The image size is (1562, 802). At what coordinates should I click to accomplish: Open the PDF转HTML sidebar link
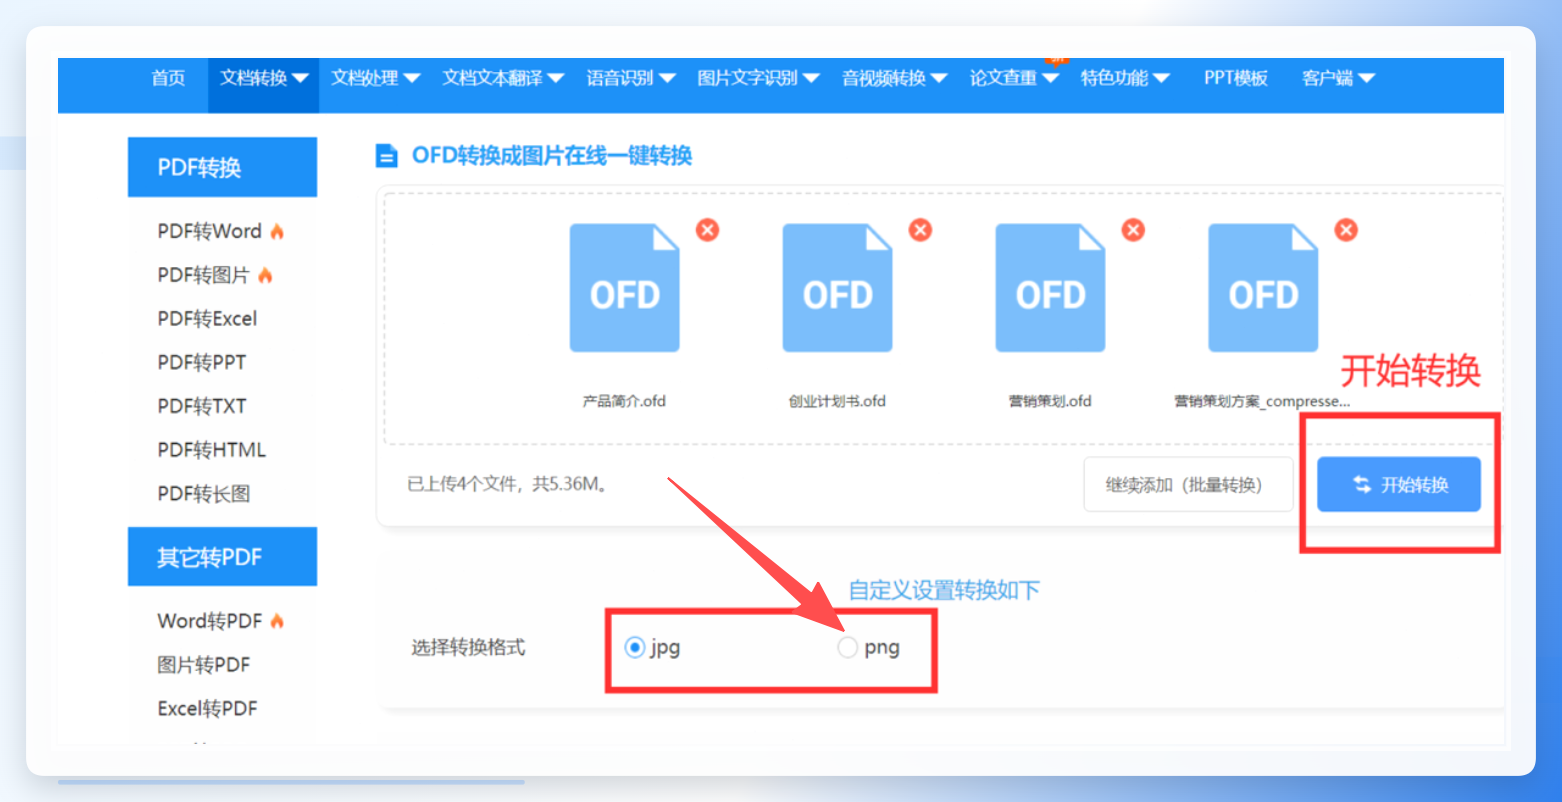[211, 450]
